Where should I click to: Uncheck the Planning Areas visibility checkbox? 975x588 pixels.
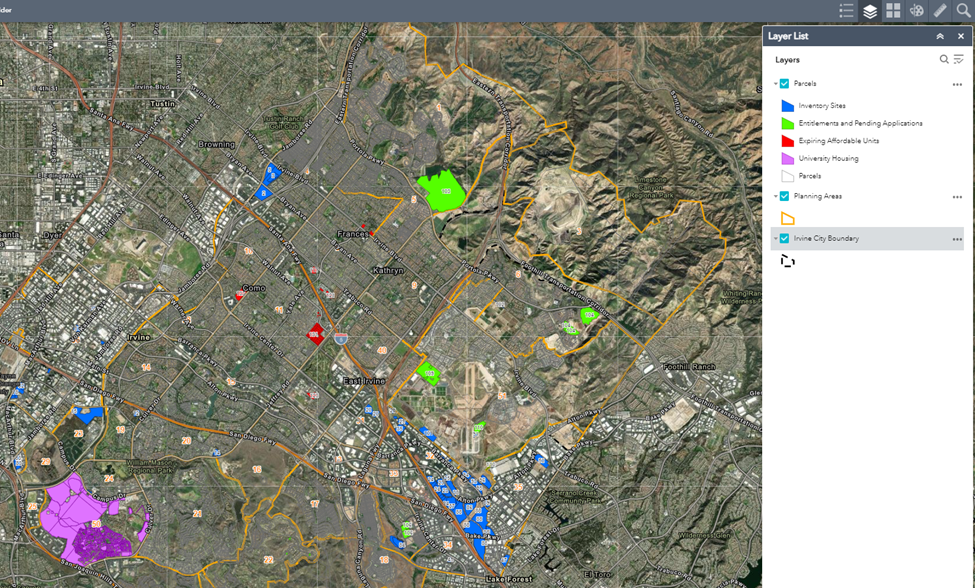[784, 196]
